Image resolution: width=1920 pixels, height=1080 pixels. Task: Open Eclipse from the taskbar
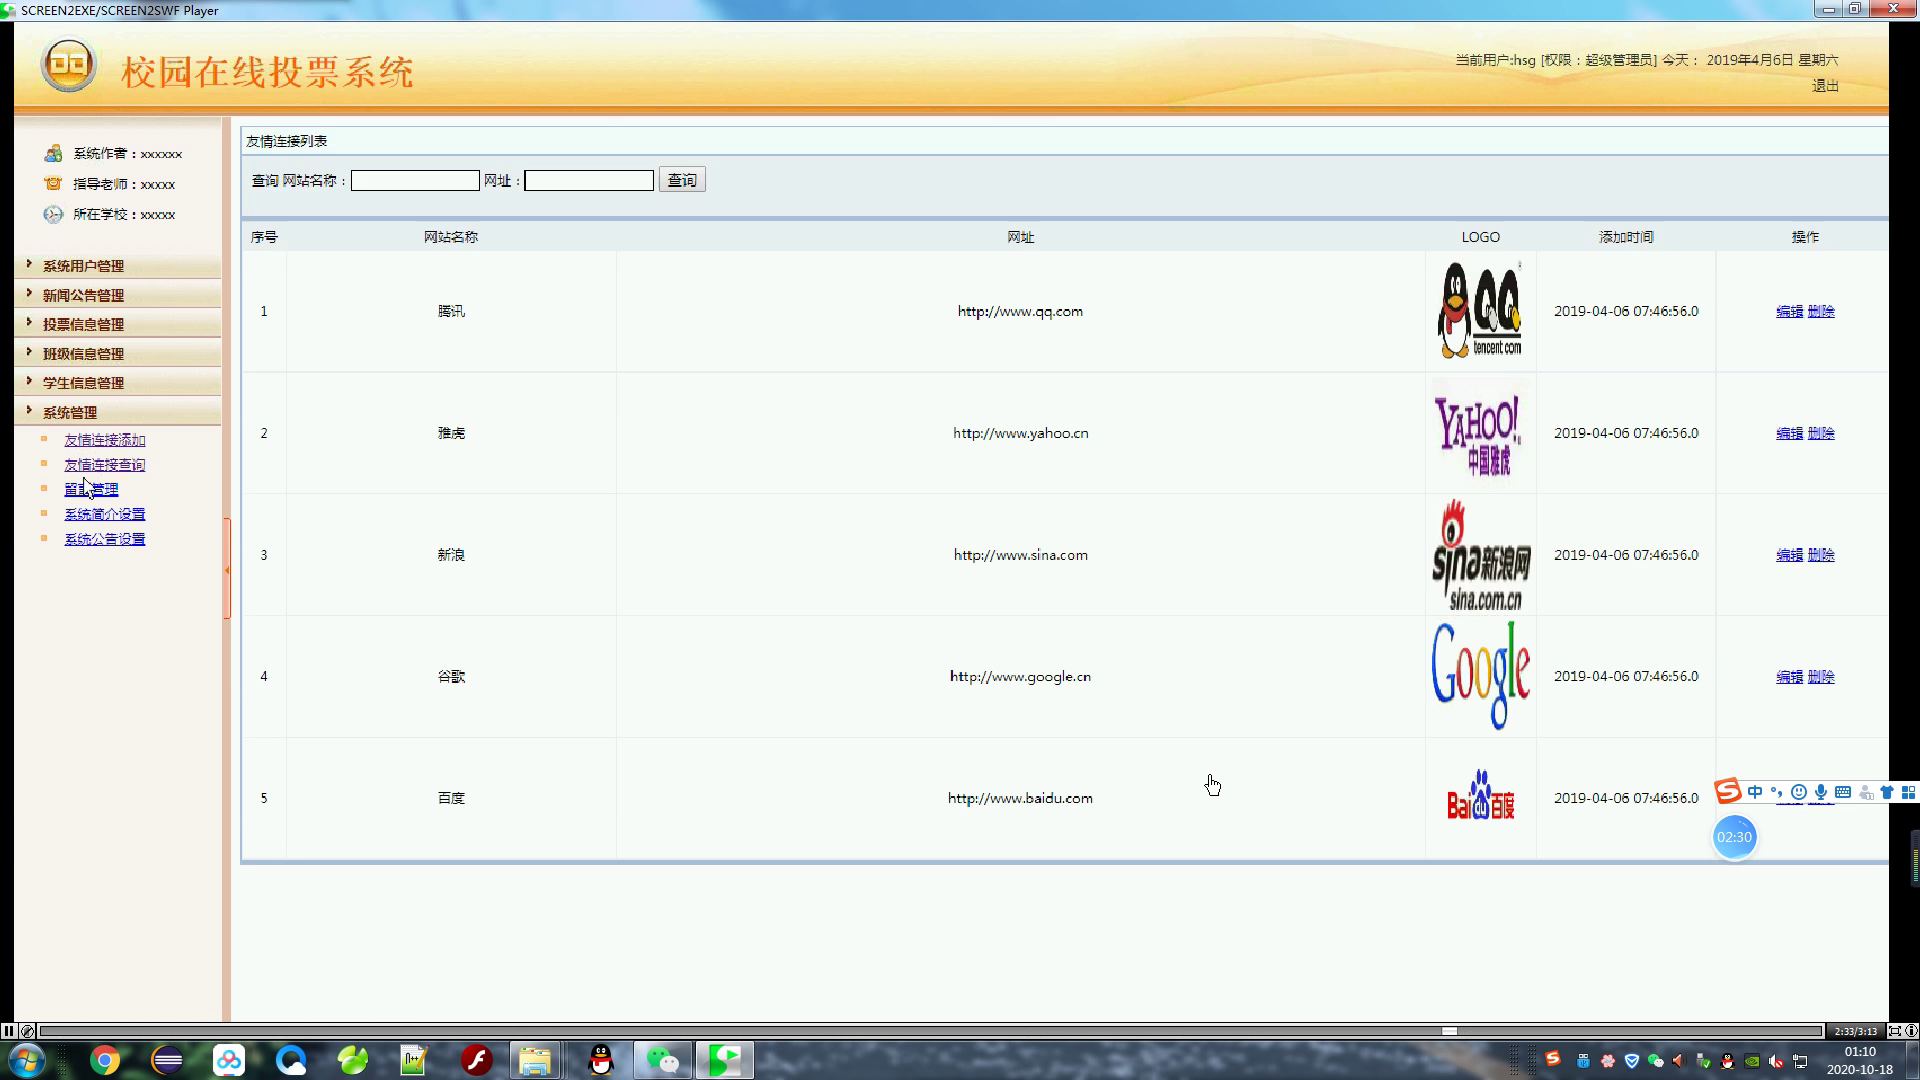[x=167, y=1060]
